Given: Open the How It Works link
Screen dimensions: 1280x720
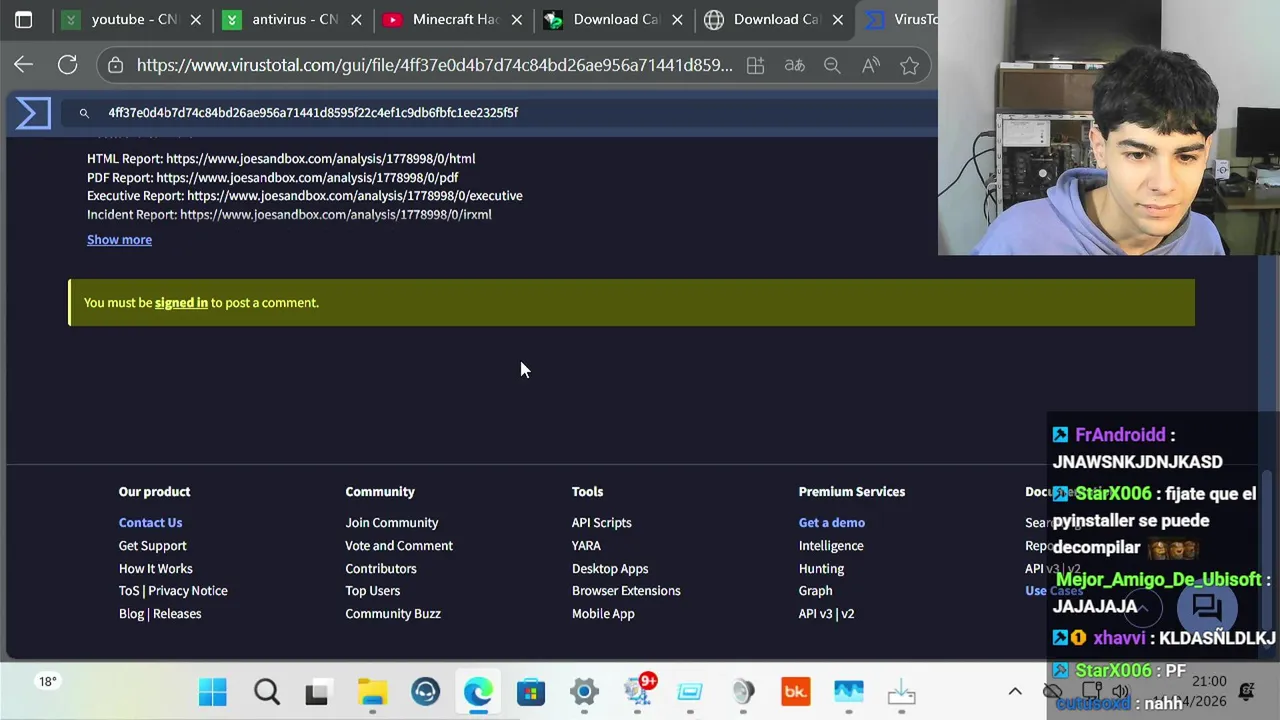Looking at the screenshot, I should click(x=155, y=568).
